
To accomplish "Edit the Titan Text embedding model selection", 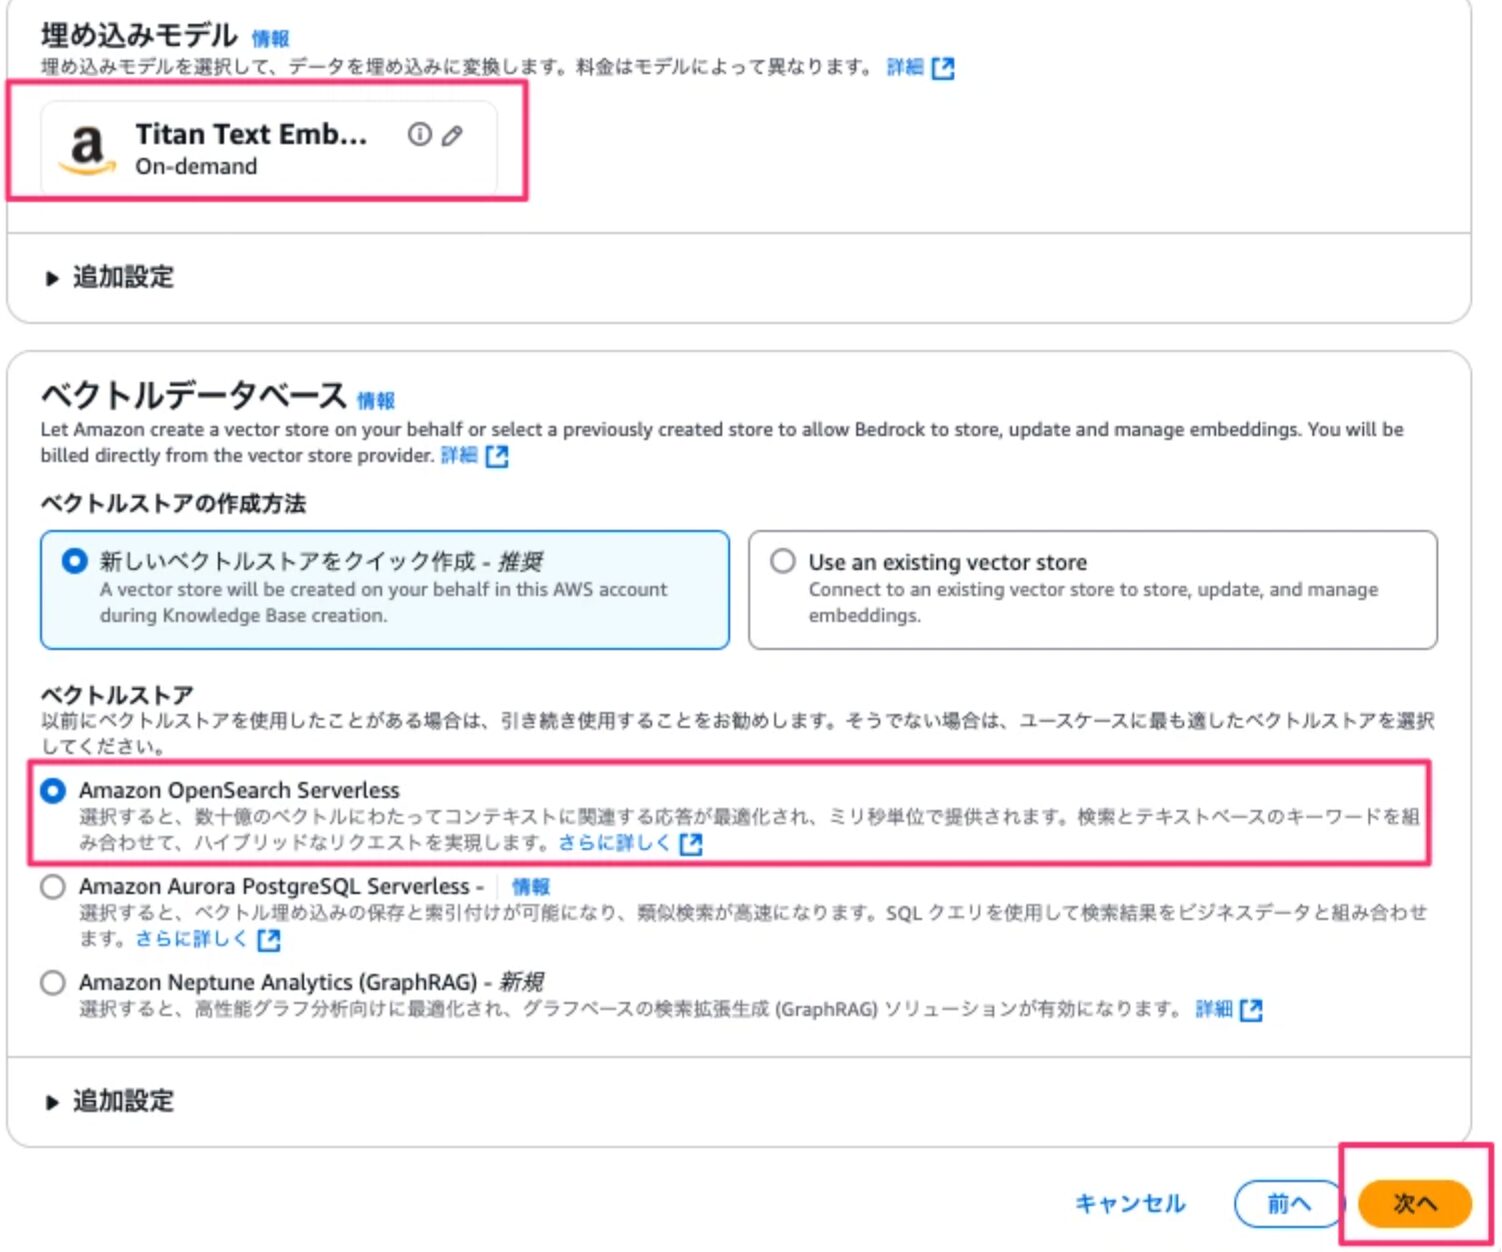I will pyautogui.click(x=453, y=135).
